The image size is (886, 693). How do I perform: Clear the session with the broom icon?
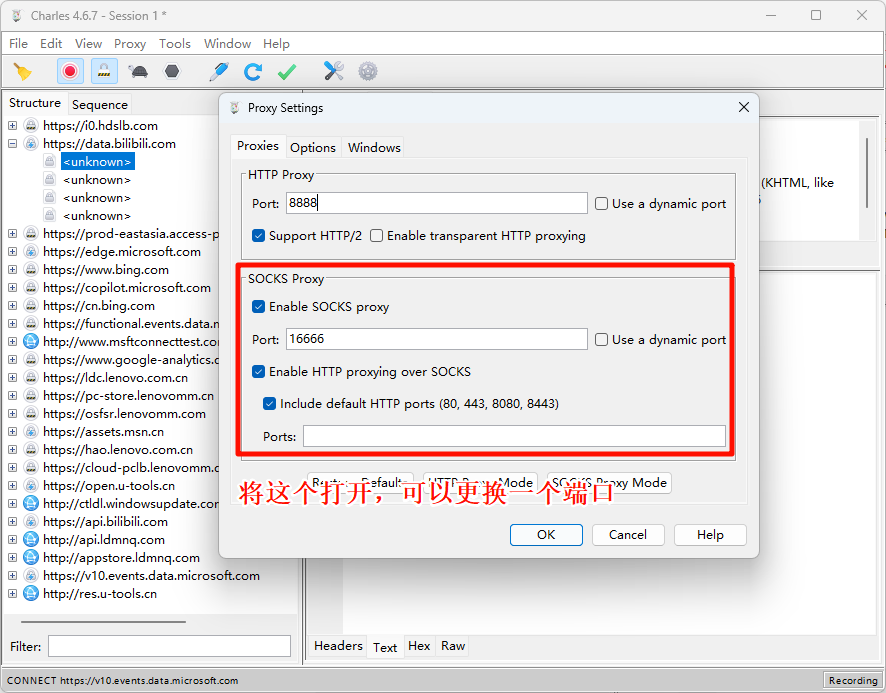(22, 71)
